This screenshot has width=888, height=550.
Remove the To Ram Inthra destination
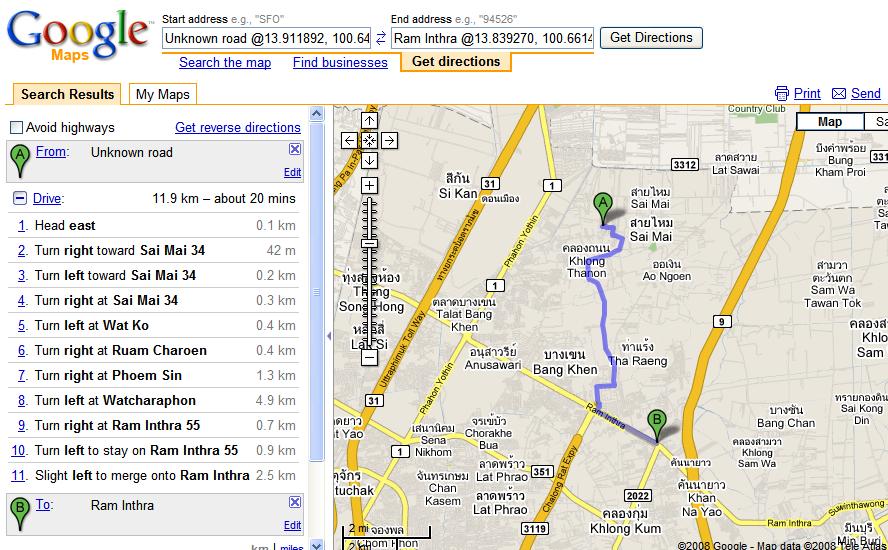pos(294,502)
